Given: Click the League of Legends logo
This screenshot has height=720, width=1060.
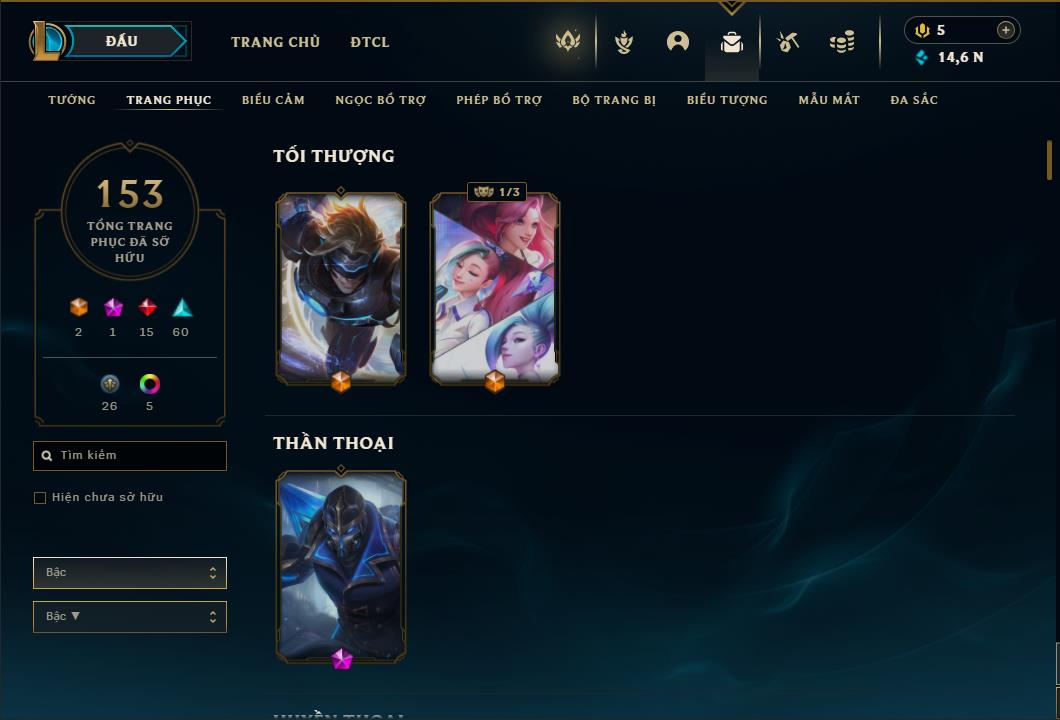Looking at the screenshot, I should coord(46,41).
